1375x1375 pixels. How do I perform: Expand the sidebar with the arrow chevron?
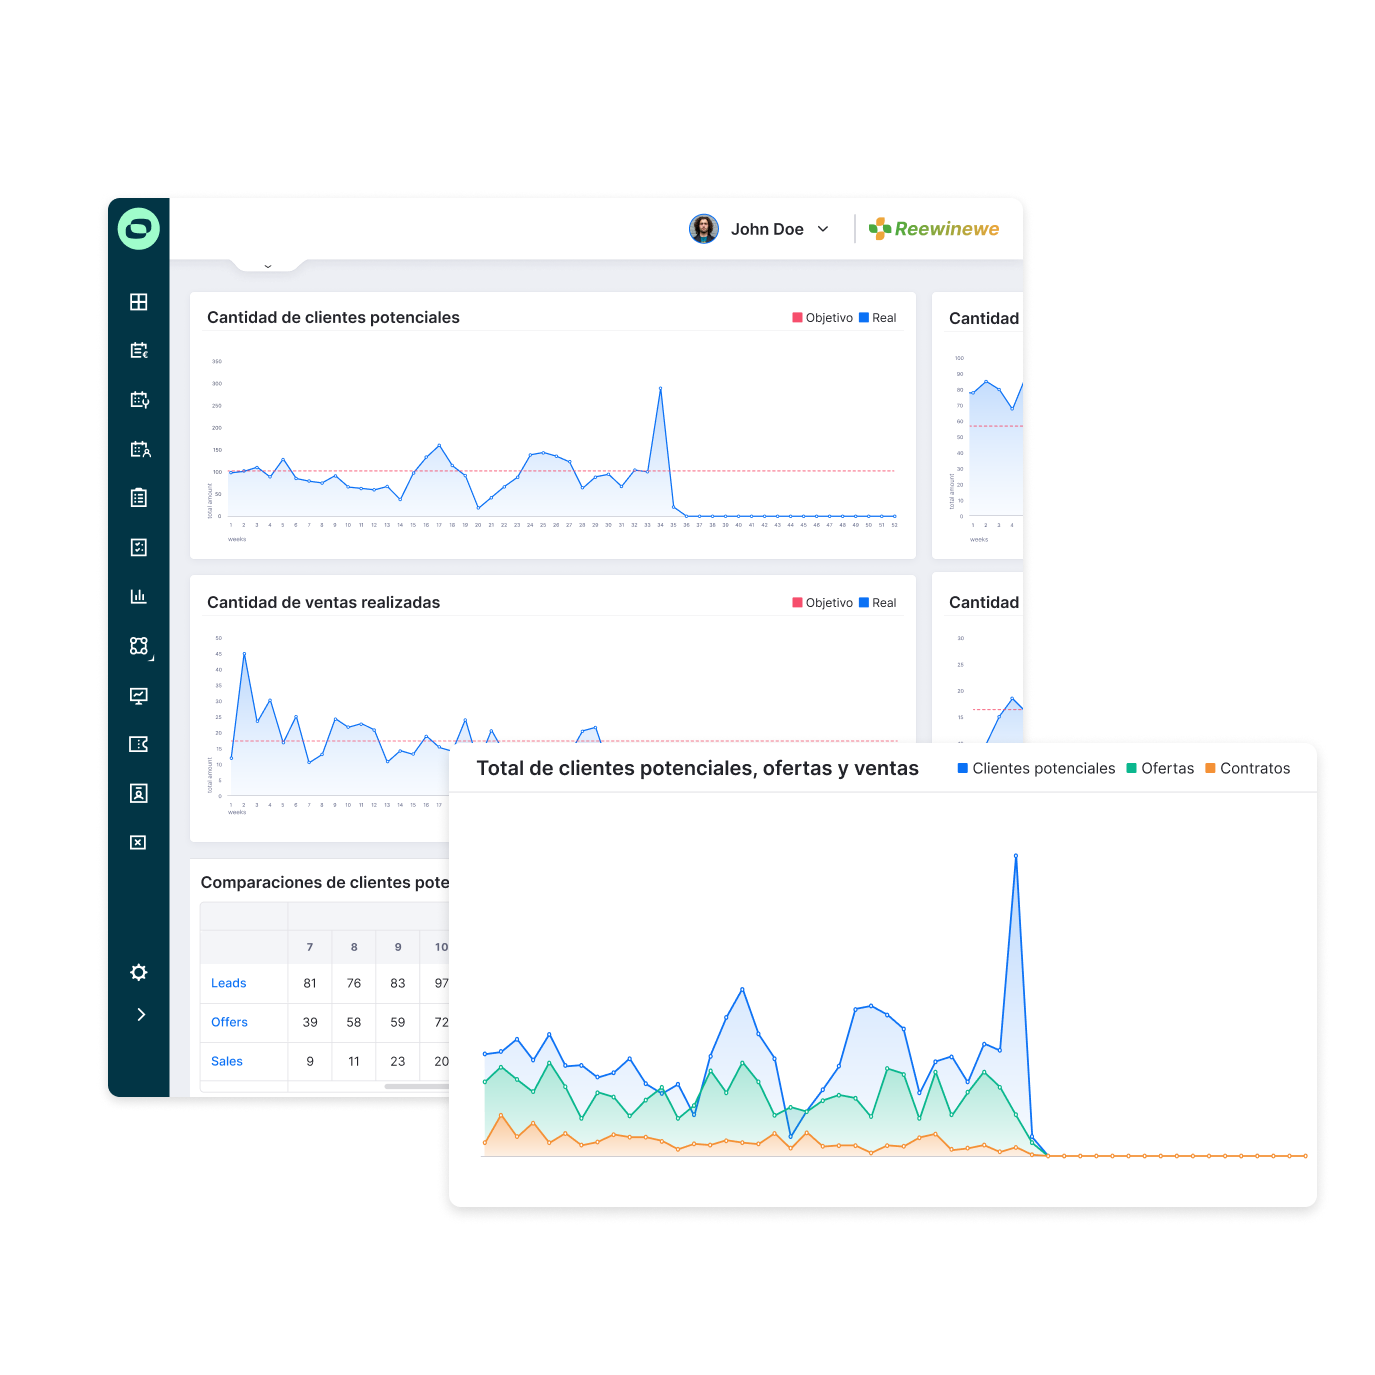141,1014
